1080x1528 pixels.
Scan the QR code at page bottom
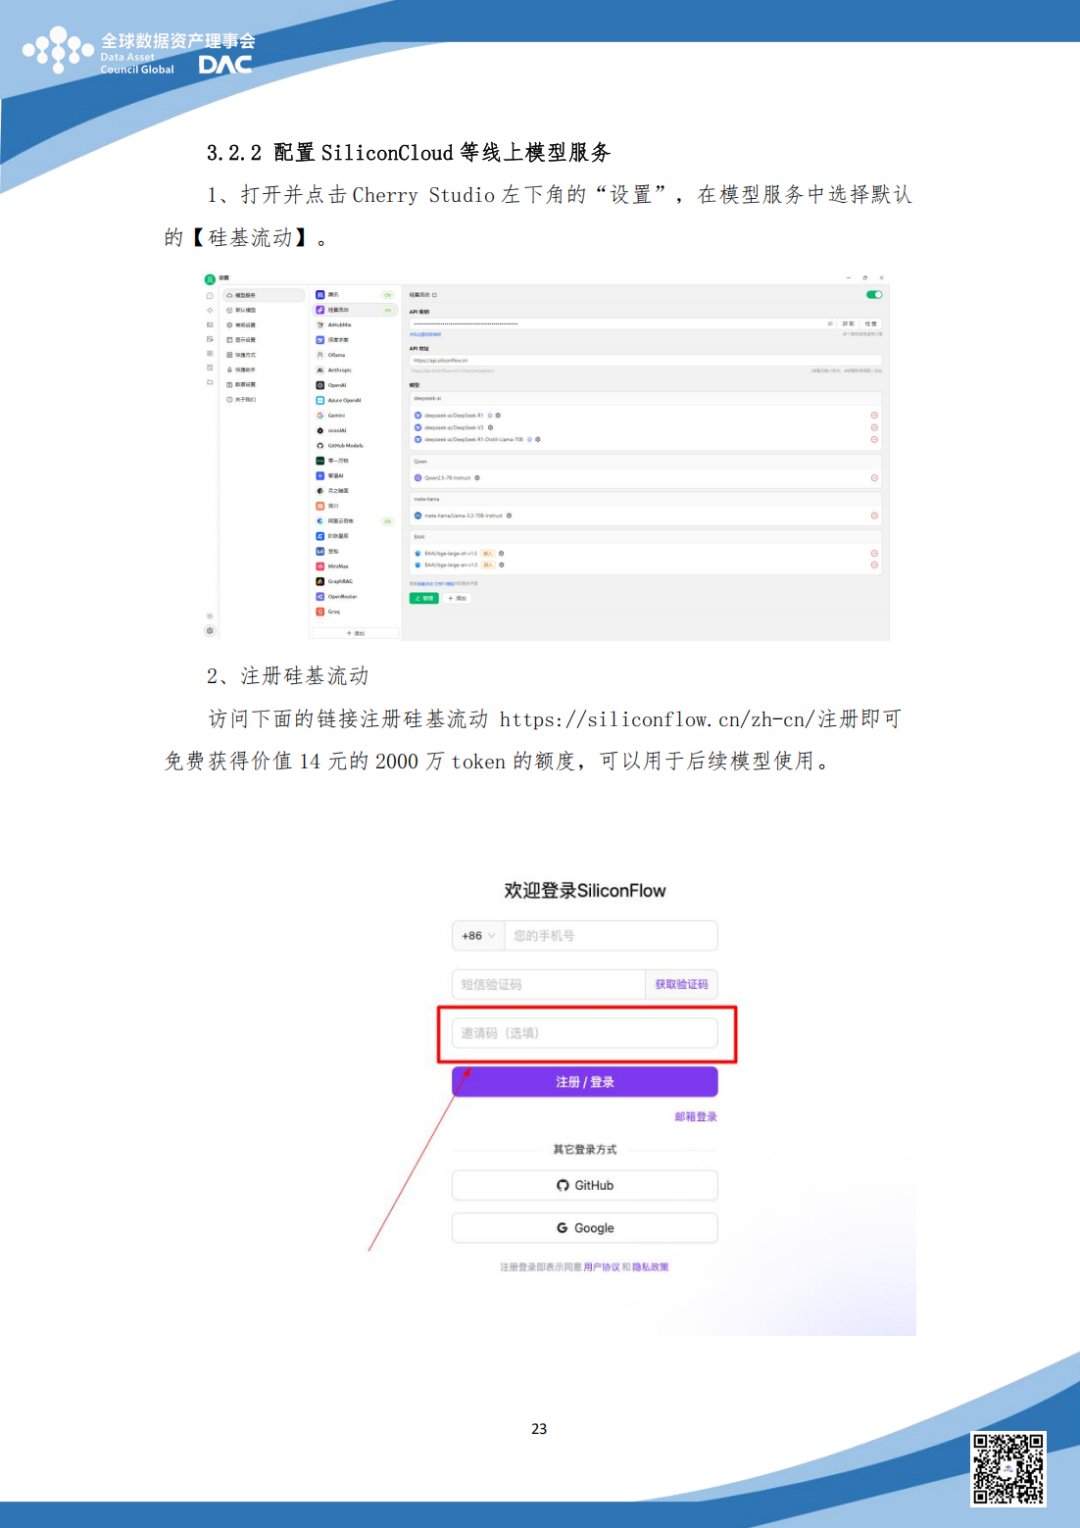click(x=1008, y=1468)
